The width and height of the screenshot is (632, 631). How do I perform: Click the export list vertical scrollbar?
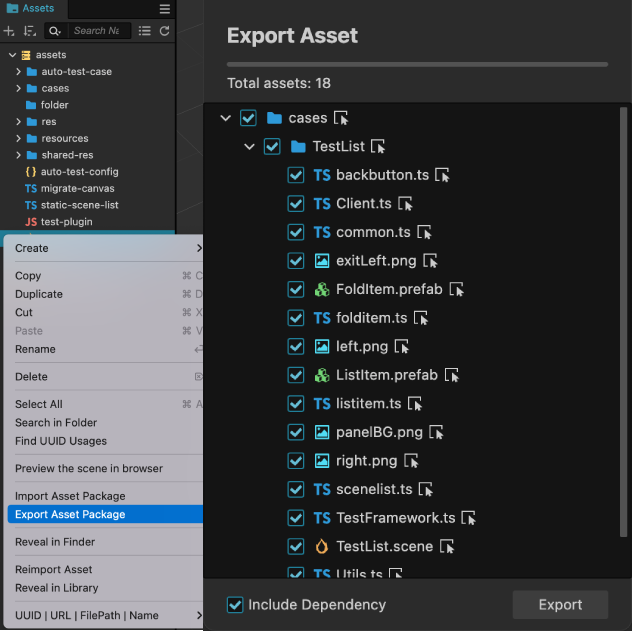pyautogui.click(x=624, y=322)
